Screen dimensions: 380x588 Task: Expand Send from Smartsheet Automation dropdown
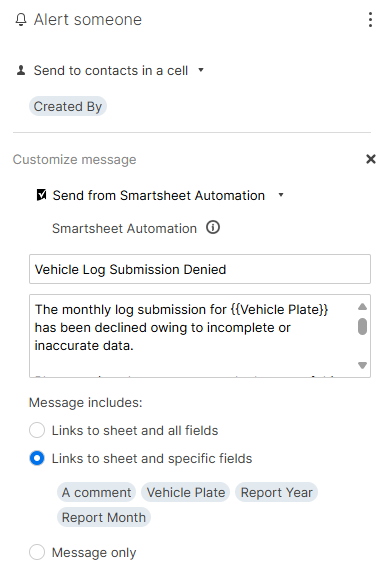[x=281, y=195]
